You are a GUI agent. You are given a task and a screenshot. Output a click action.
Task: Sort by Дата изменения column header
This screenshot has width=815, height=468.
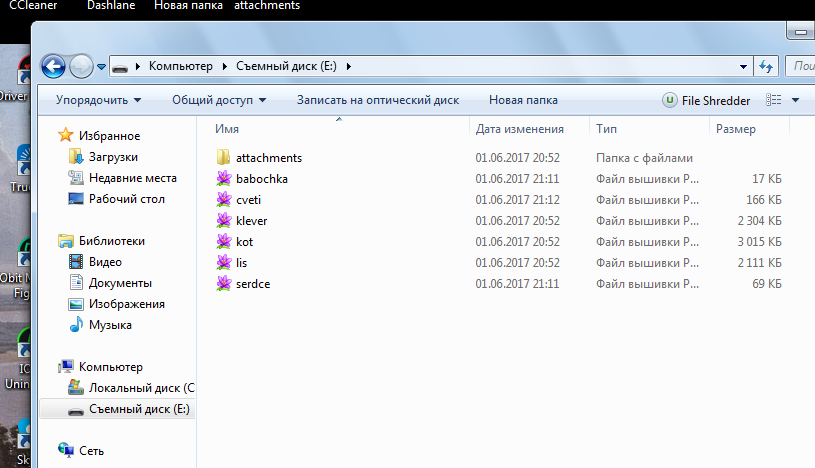(519, 129)
